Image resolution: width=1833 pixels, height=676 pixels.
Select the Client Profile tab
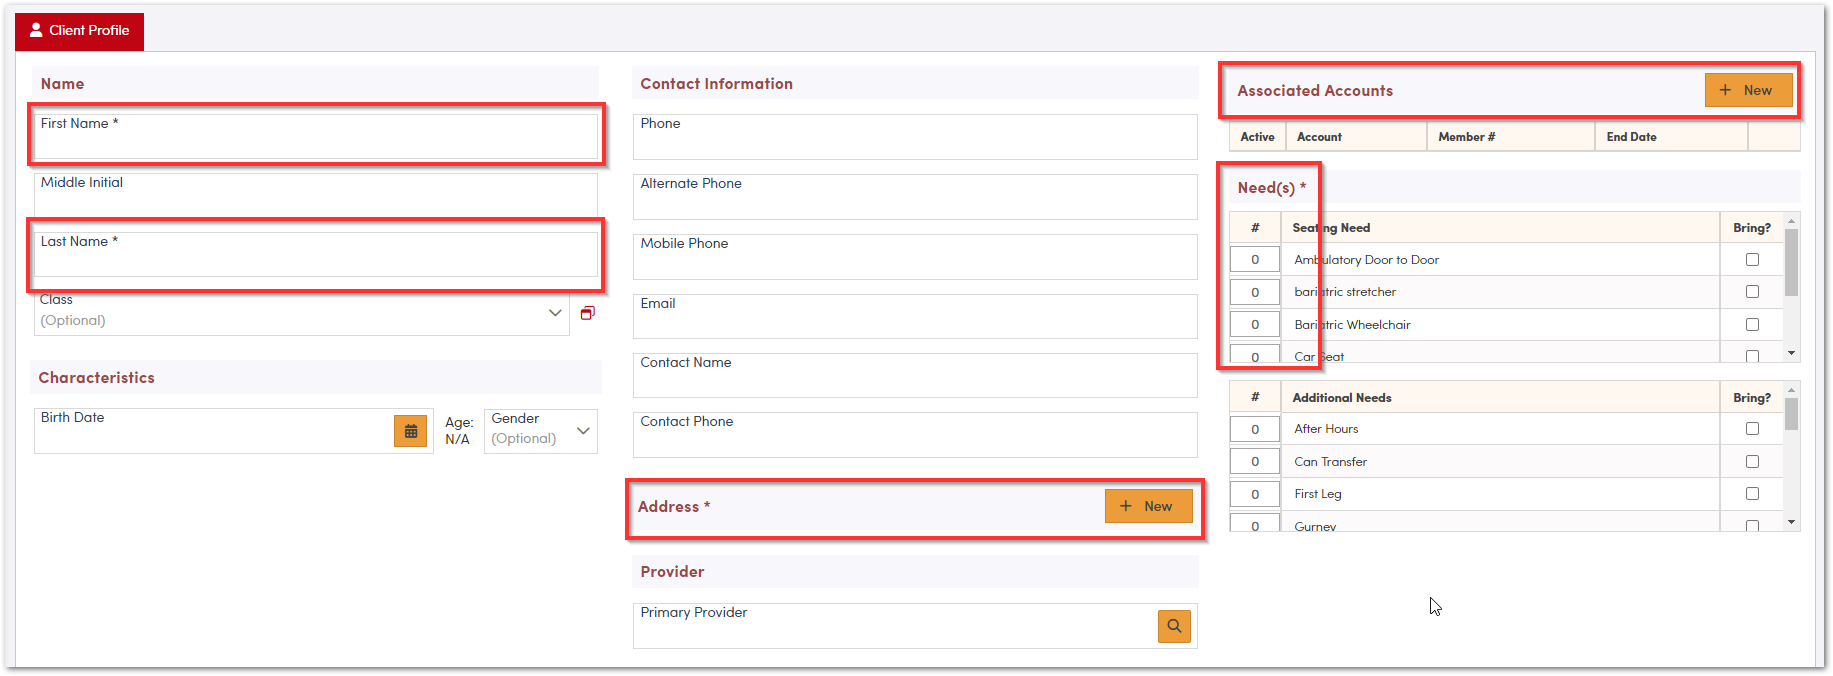pos(80,31)
